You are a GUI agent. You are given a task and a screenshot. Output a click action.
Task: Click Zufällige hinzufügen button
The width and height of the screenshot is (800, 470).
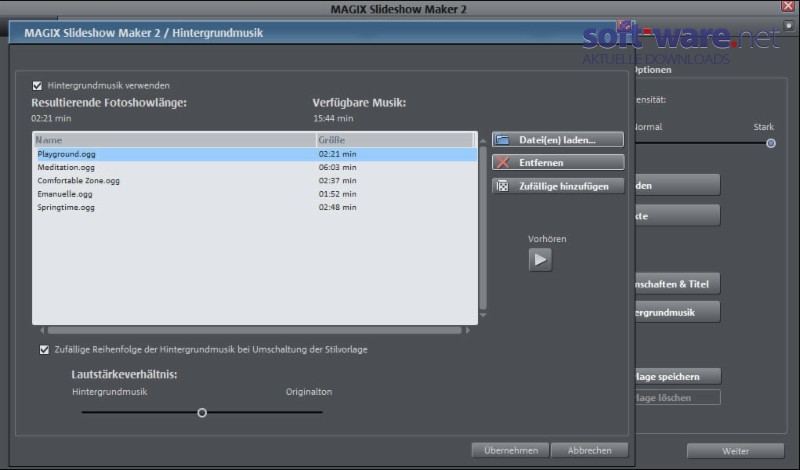point(558,186)
